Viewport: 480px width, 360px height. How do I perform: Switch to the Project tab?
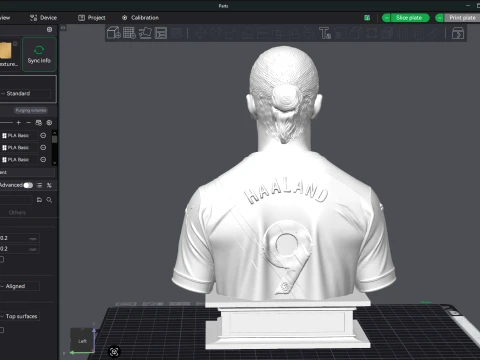tap(92, 18)
